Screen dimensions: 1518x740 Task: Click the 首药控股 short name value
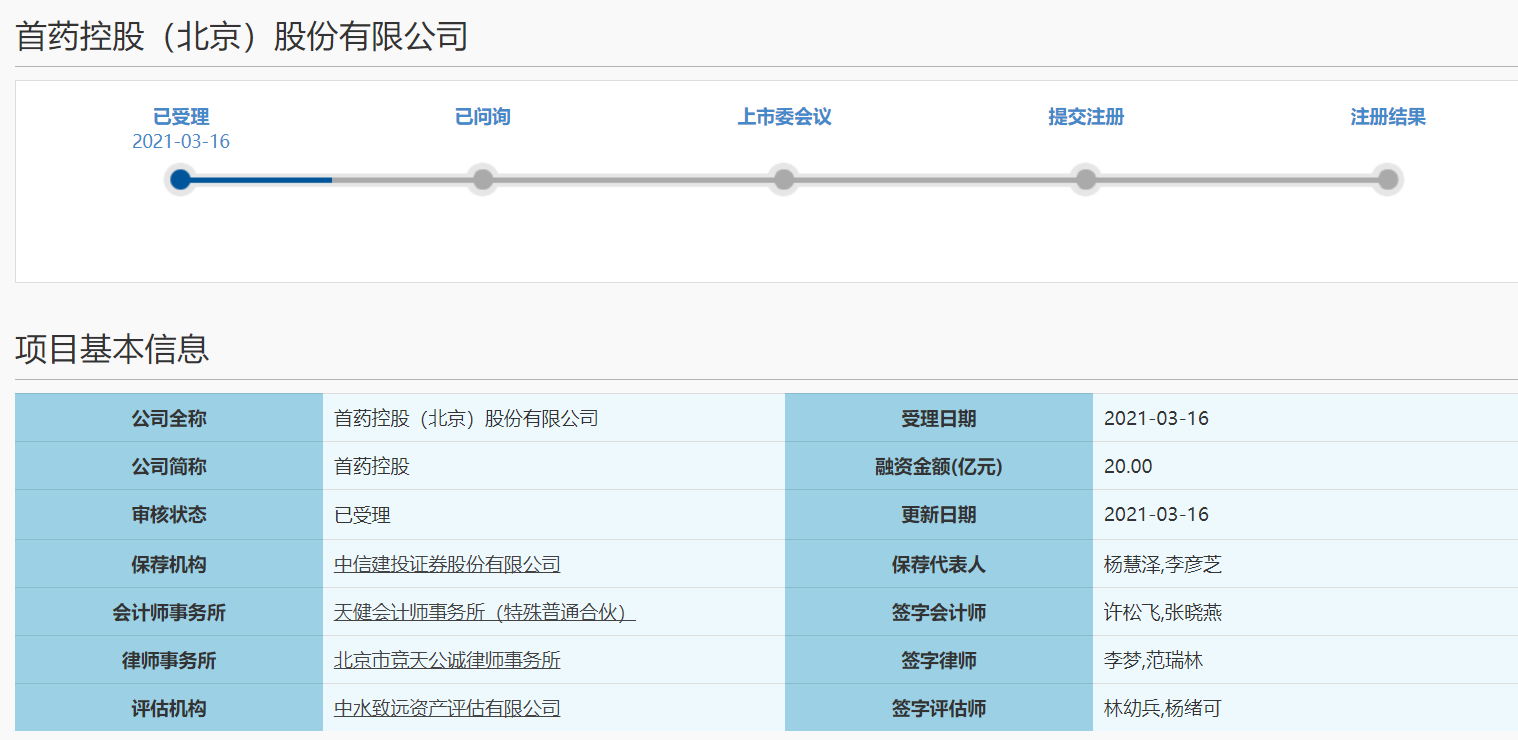(372, 466)
